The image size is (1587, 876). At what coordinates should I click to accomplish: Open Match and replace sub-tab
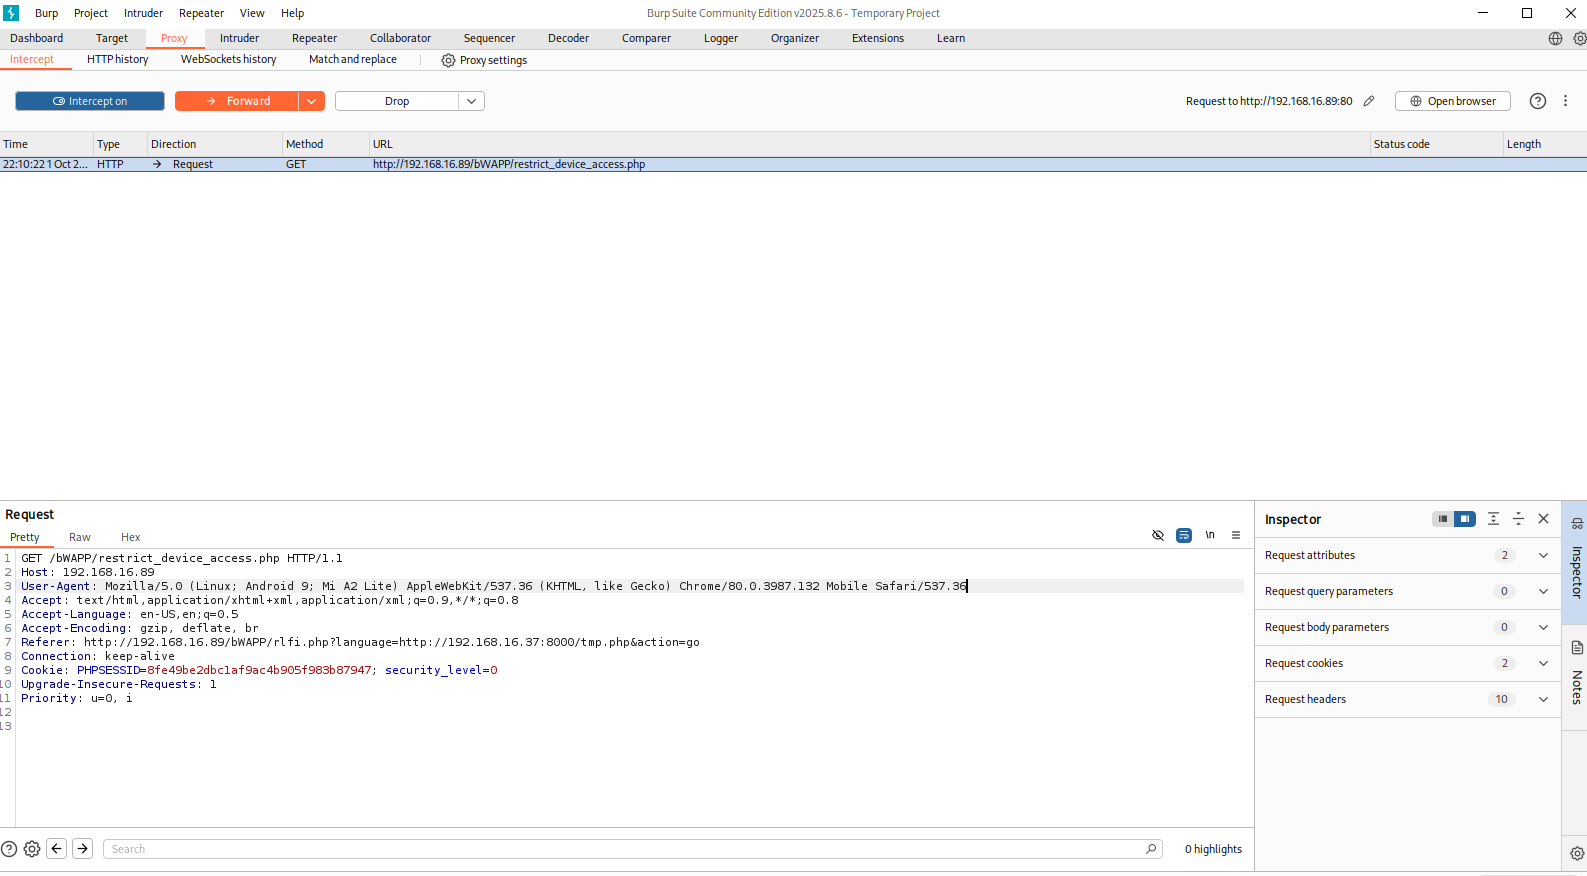(x=352, y=59)
